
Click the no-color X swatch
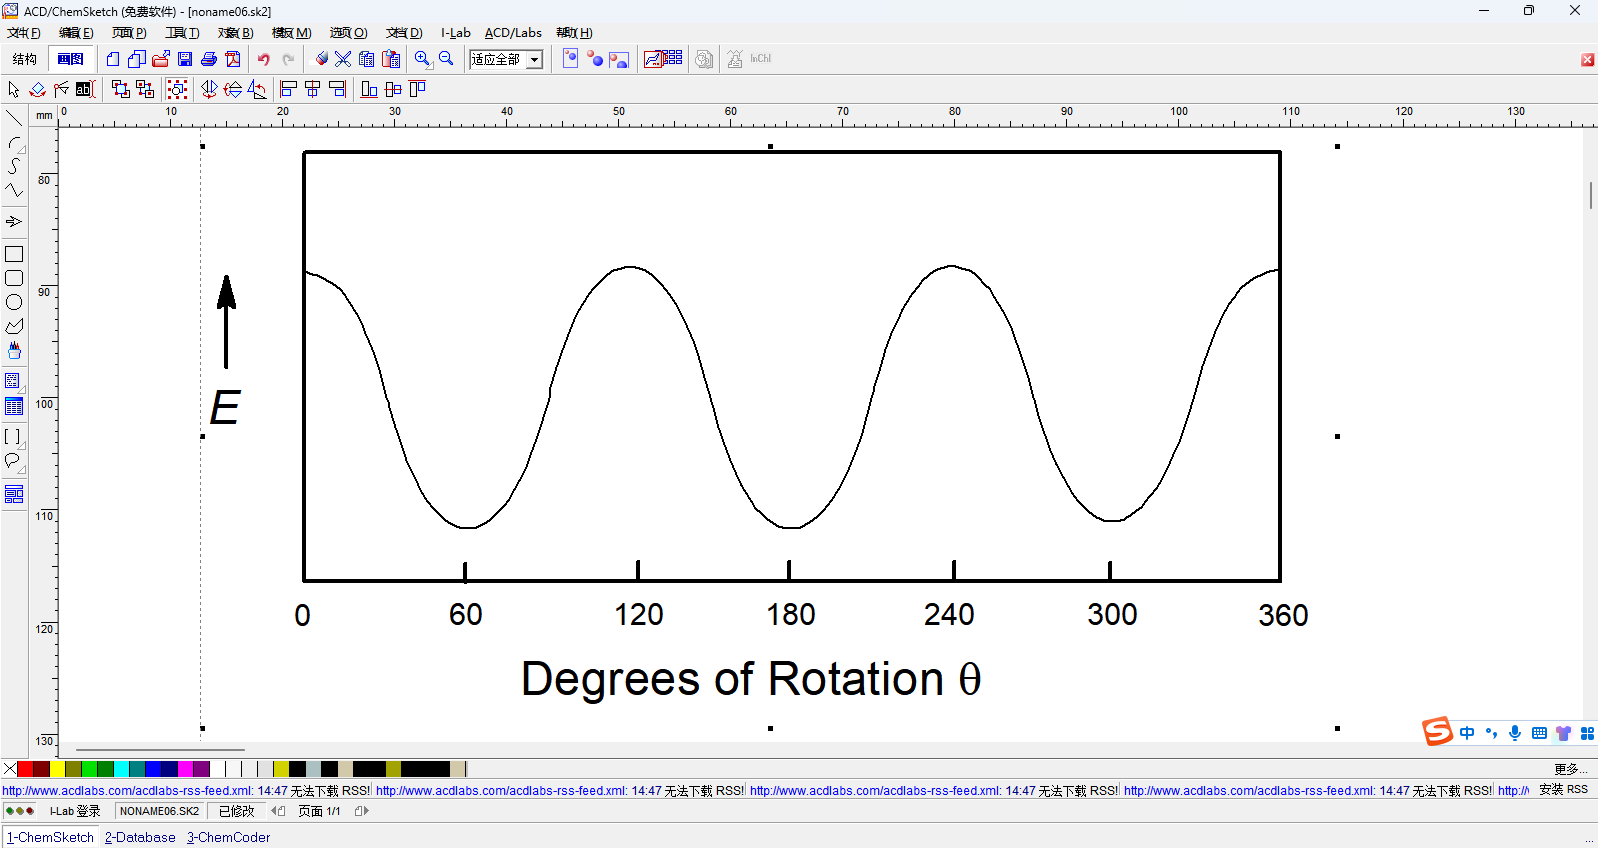click(x=9, y=769)
